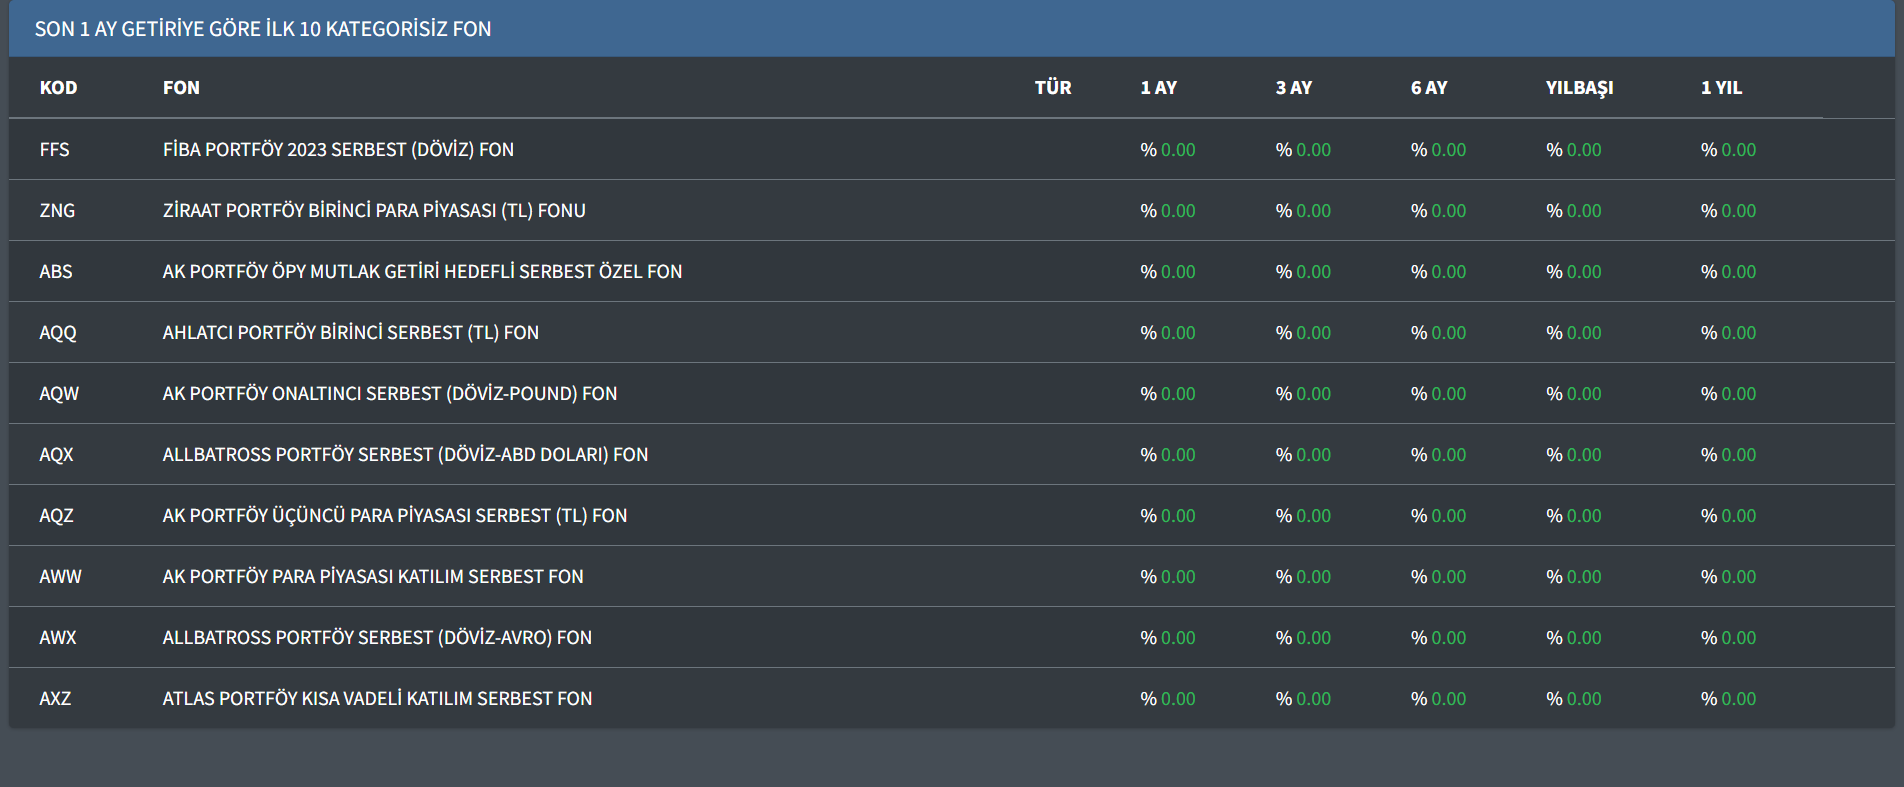This screenshot has width=1904, height=787.
Task: Open ATLAS PORTFÖY KISA VADELİ KATILIM fund
Action: coord(377,699)
